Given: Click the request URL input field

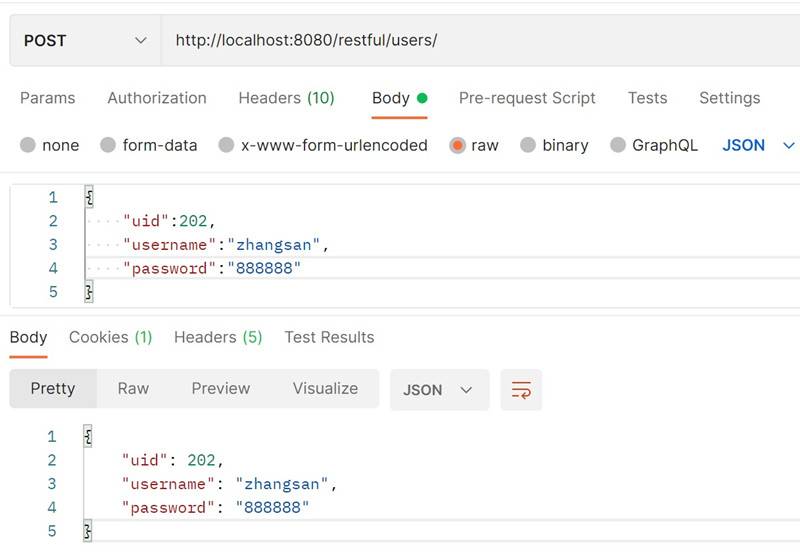Looking at the screenshot, I should 480,41.
